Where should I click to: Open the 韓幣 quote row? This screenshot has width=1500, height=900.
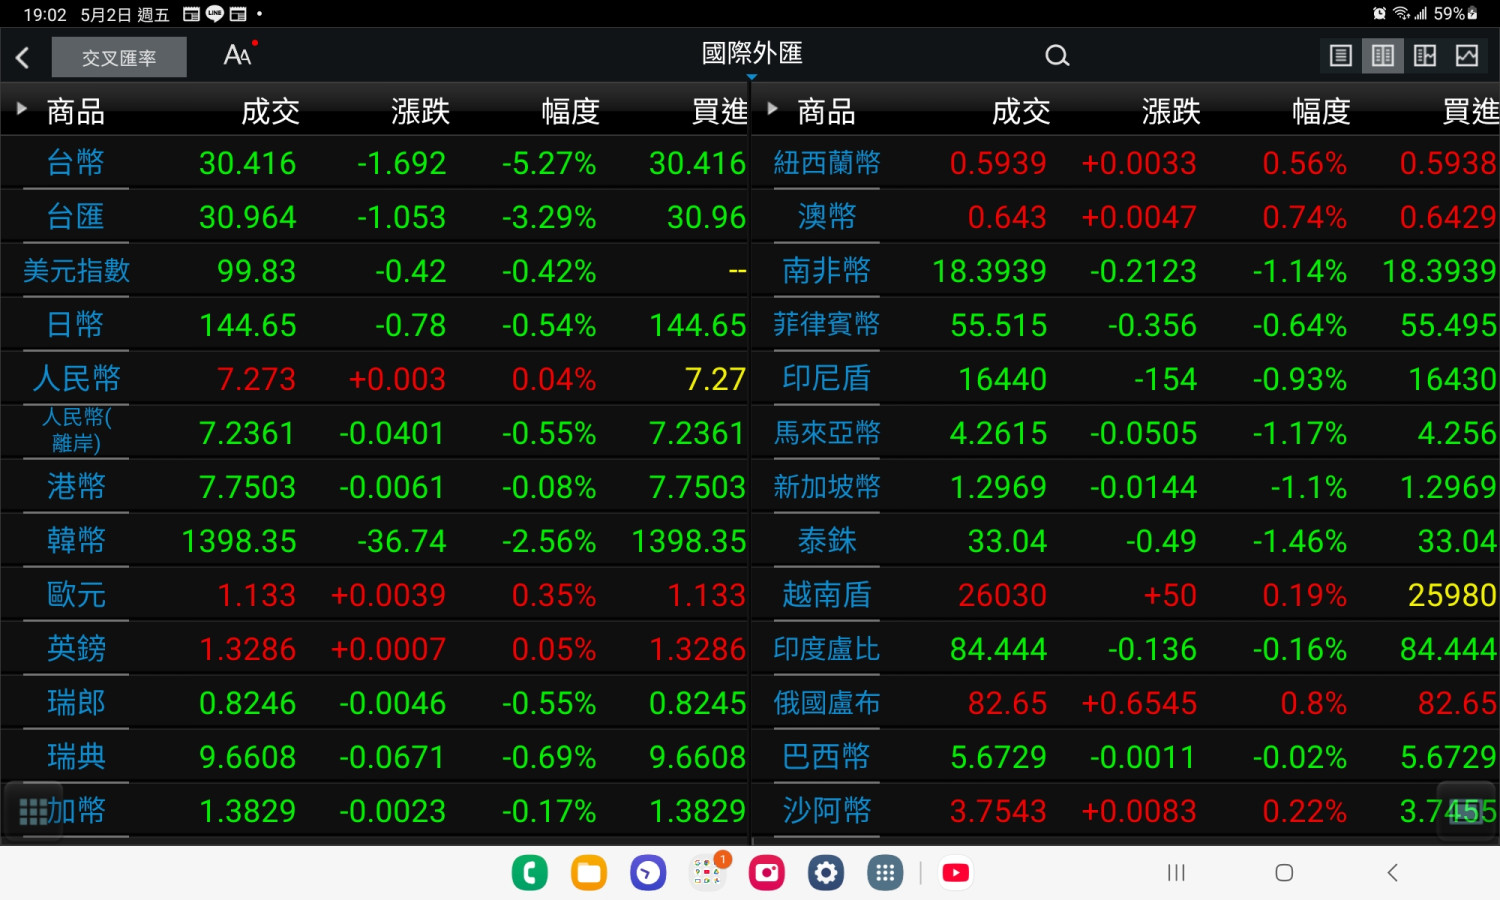click(375, 541)
